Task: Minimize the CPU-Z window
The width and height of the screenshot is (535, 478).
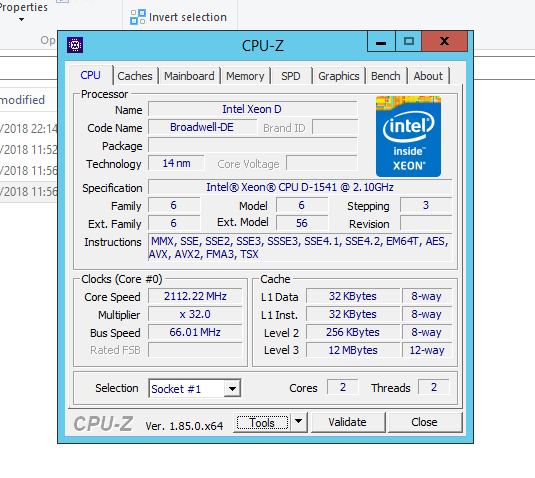Action: (x=381, y=42)
